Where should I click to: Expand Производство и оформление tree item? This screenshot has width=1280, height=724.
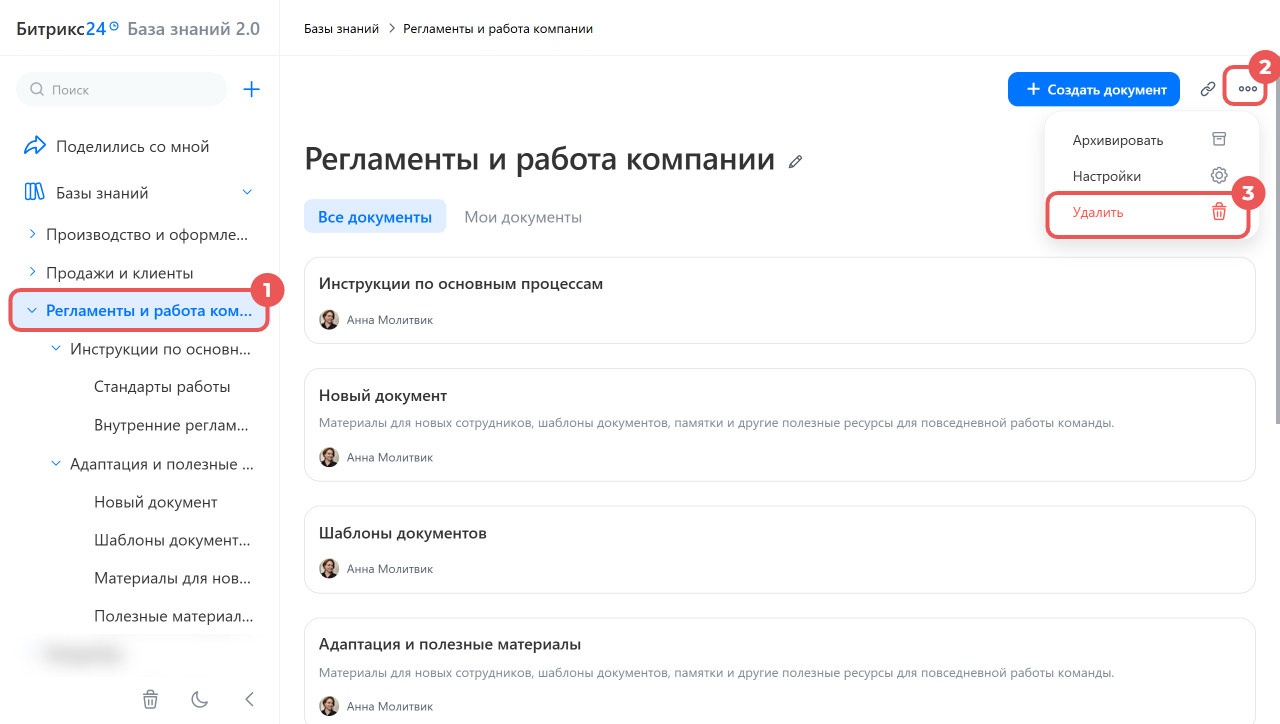pos(32,234)
